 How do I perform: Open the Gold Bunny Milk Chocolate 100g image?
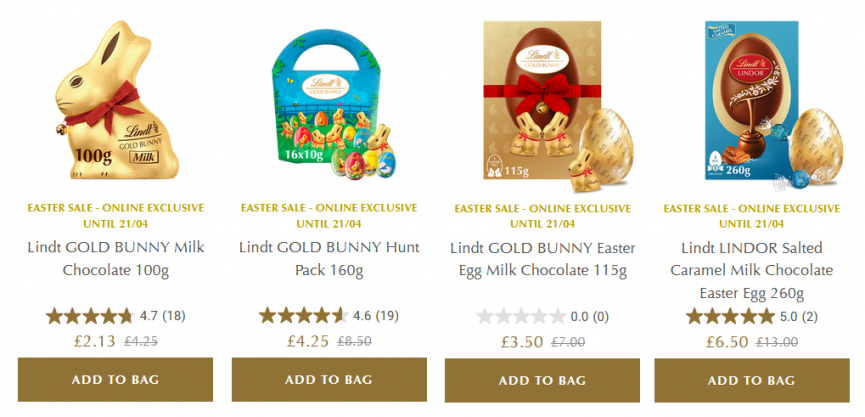pyautogui.click(x=117, y=100)
